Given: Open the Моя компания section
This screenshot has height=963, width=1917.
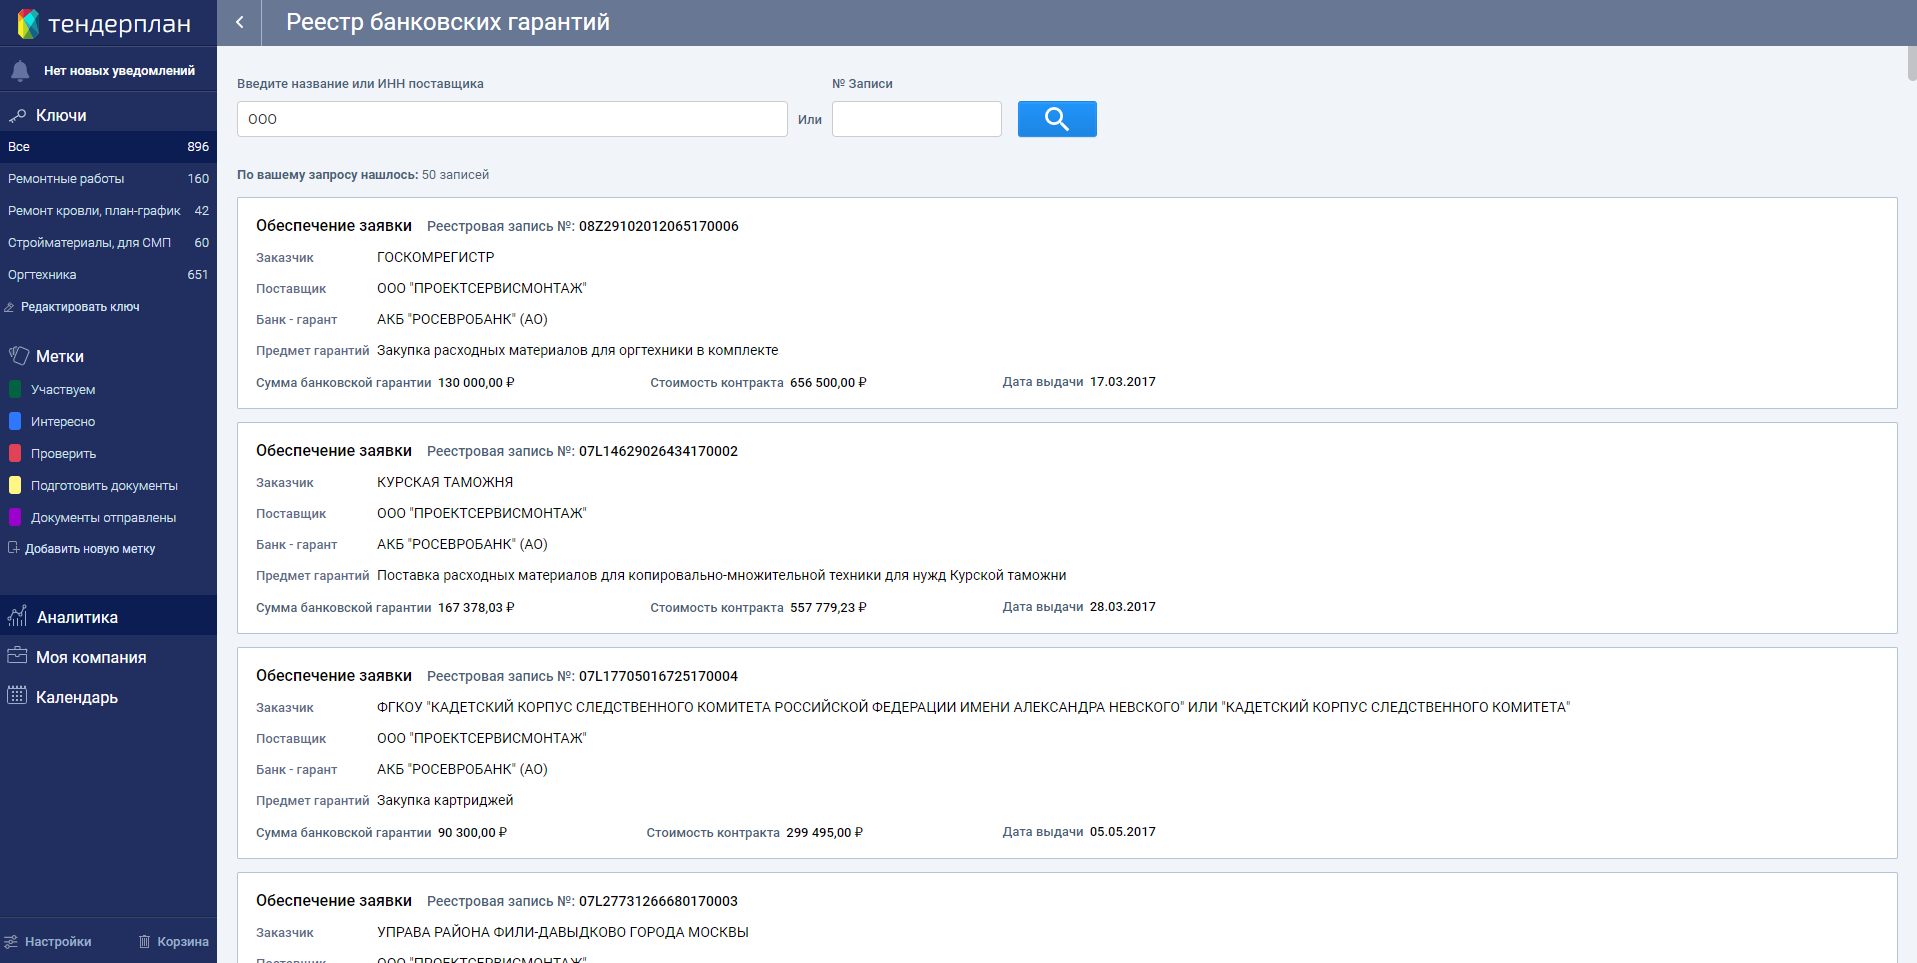Looking at the screenshot, I should point(91,657).
